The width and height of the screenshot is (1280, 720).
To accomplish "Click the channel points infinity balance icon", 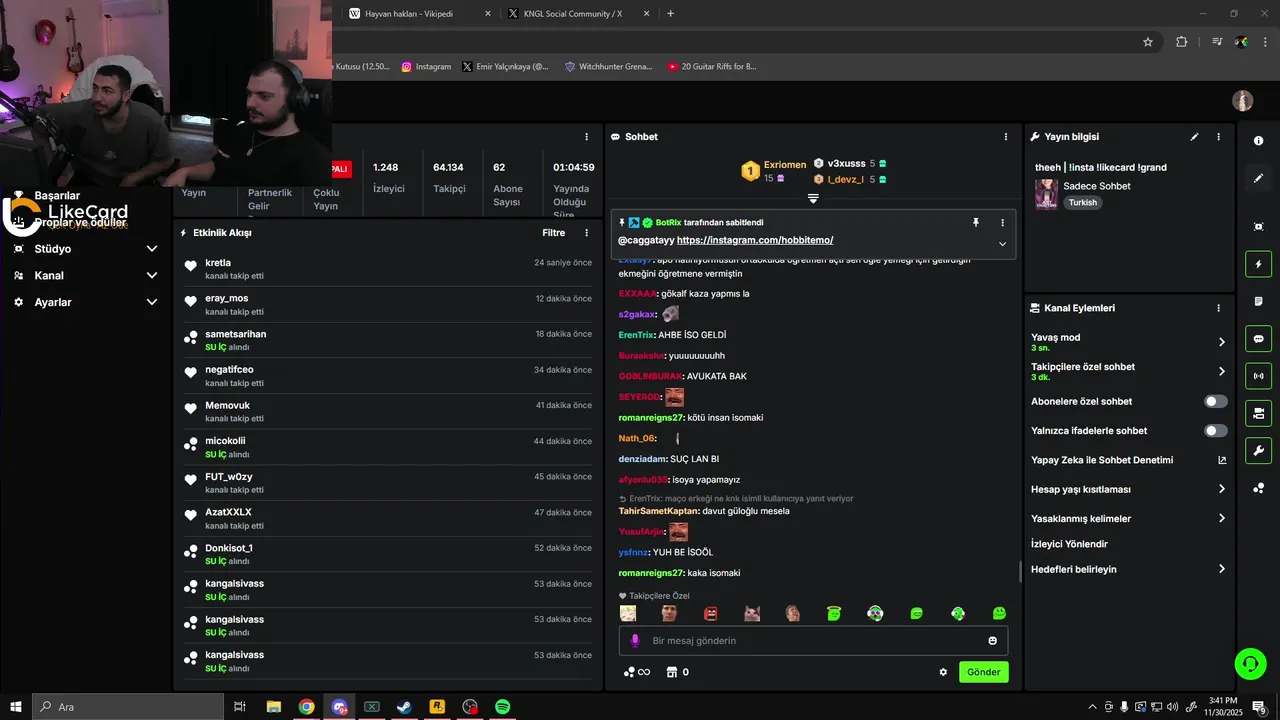I will (x=637, y=672).
